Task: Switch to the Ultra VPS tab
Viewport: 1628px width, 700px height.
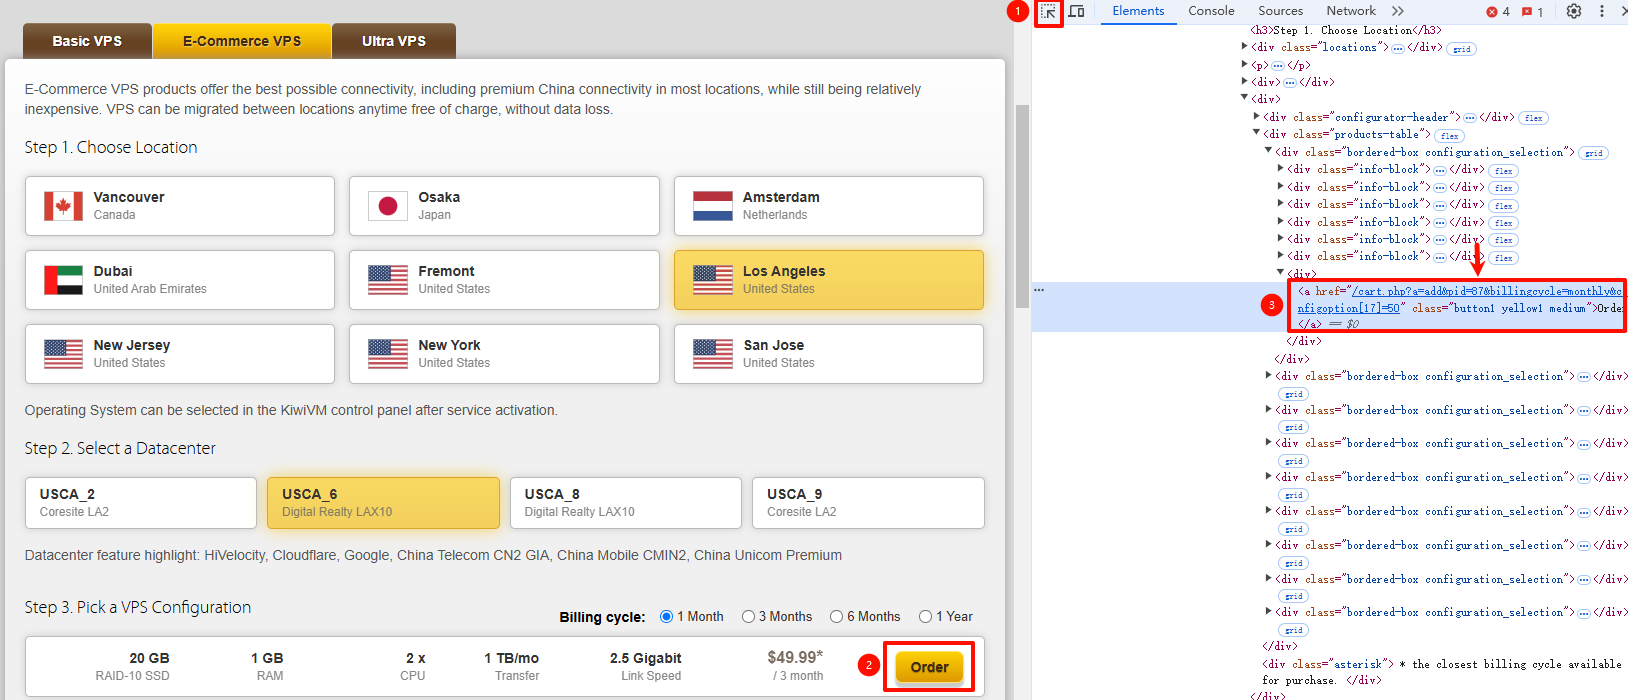Action: click(x=393, y=41)
